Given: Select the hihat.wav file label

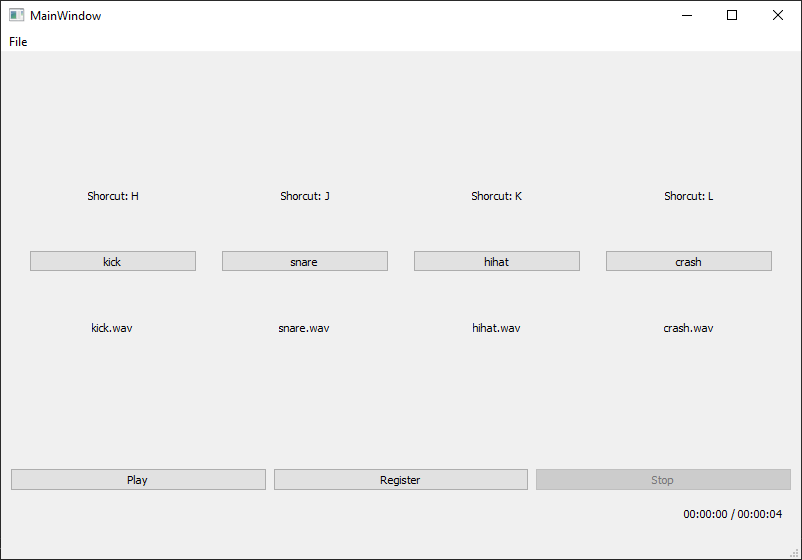Looking at the screenshot, I should [496, 328].
